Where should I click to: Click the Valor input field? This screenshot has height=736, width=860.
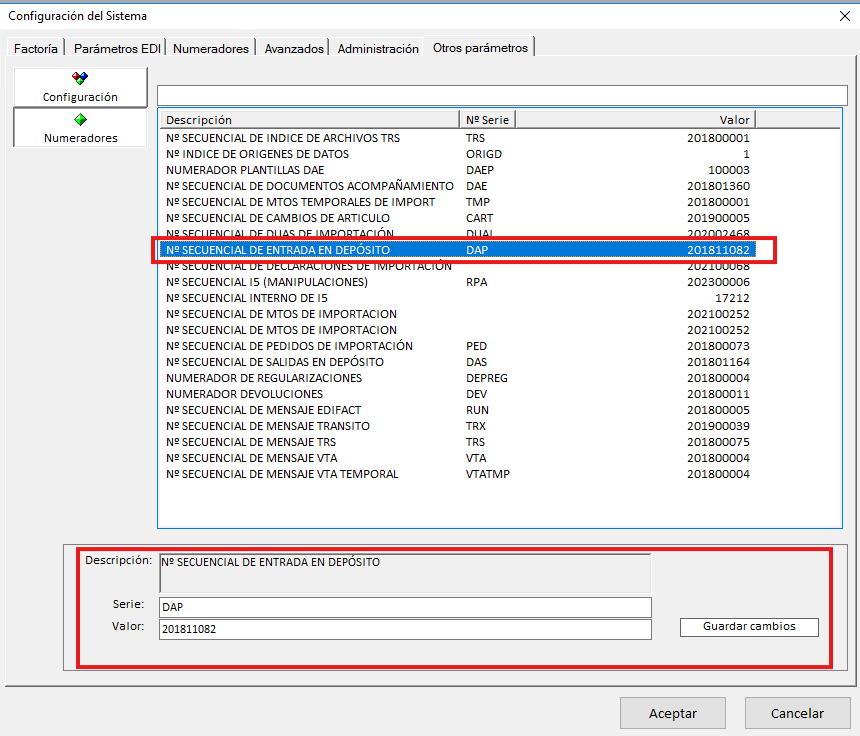tap(405, 629)
